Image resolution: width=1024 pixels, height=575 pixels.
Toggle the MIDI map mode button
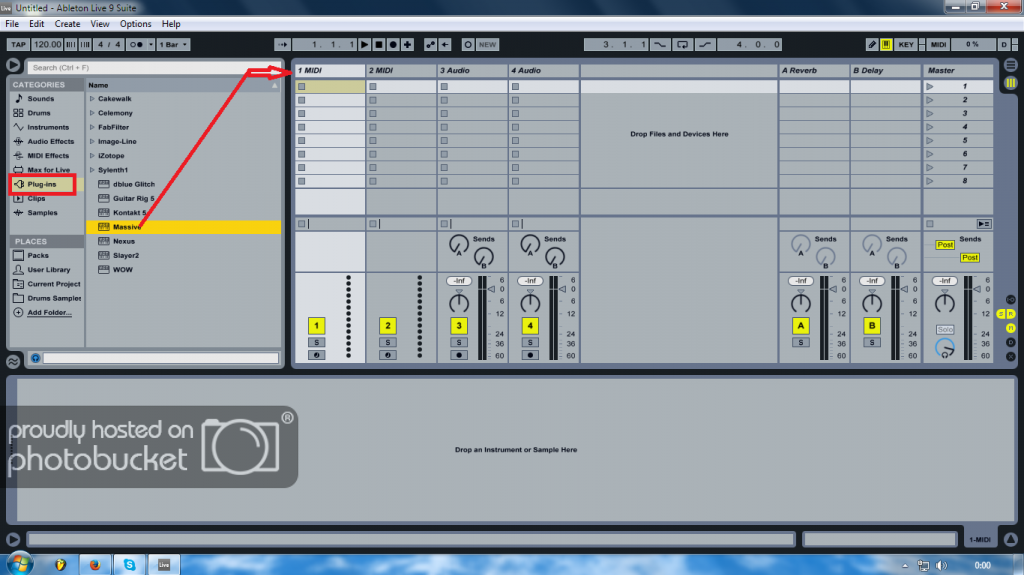point(938,44)
